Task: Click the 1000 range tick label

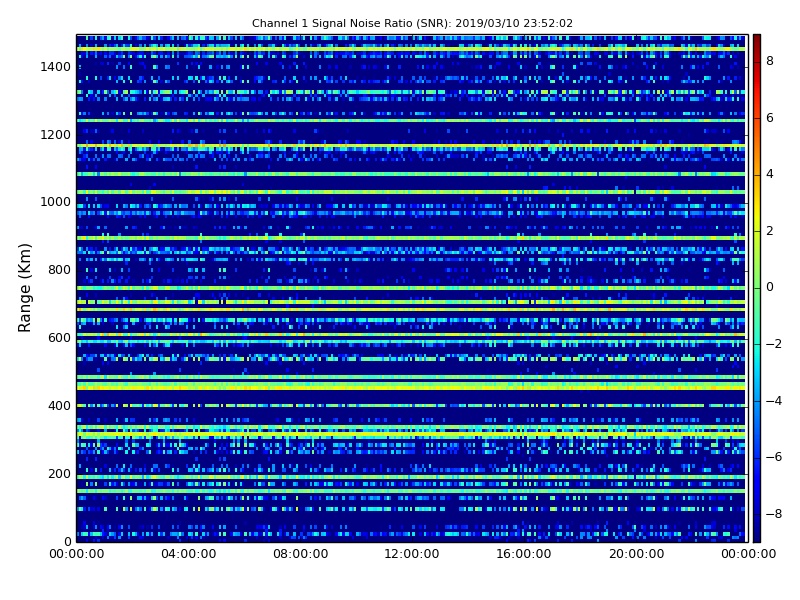Action: [56, 202]
